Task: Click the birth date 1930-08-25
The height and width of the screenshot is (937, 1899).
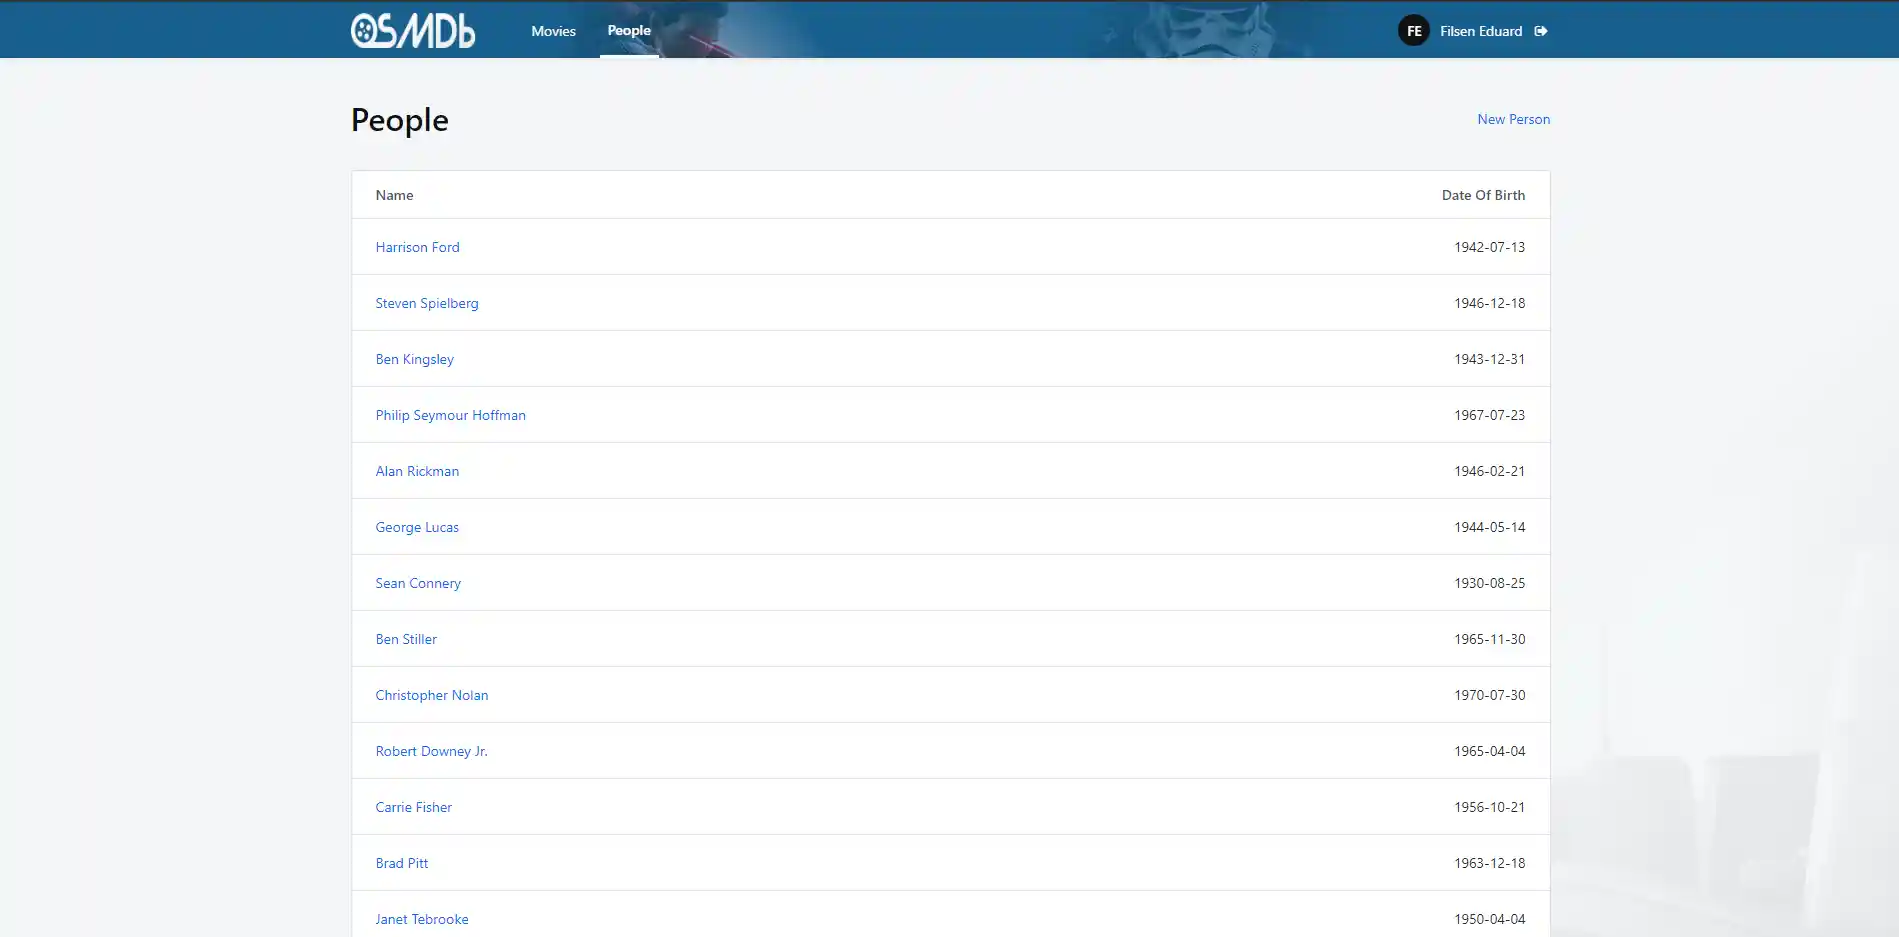Action: (x=1489, y=583)
